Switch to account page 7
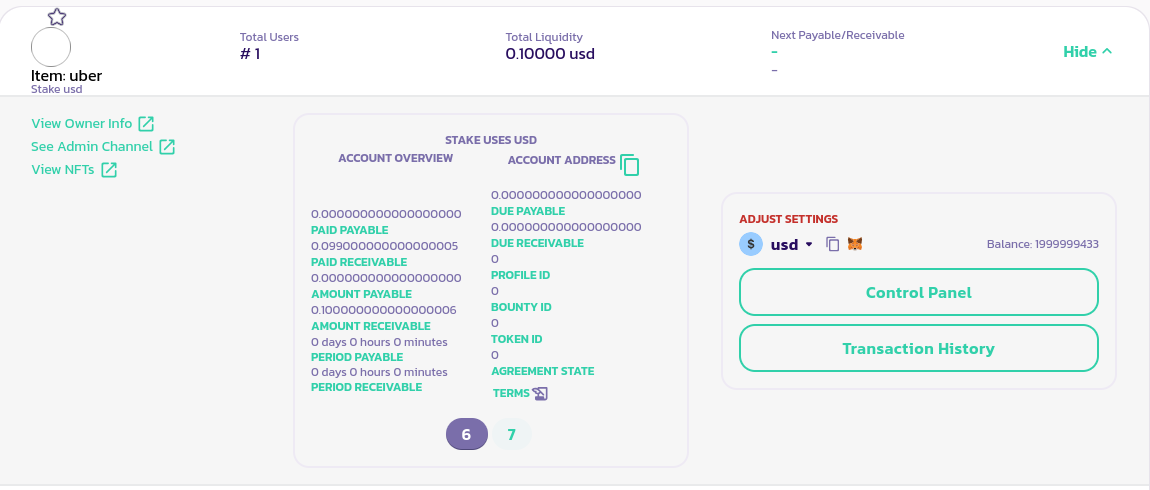This screenshot has width=1150, height=490. point(511,435)
